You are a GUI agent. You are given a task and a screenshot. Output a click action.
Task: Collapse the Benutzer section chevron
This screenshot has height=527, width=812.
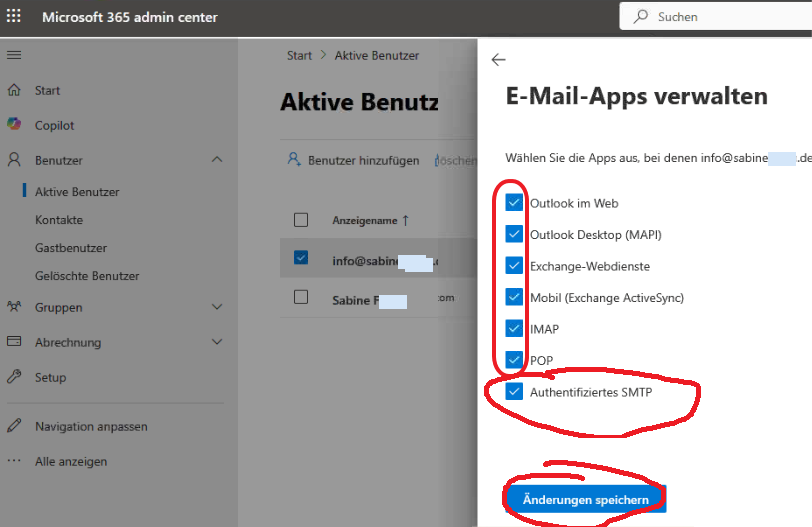(x=217, y=159)
